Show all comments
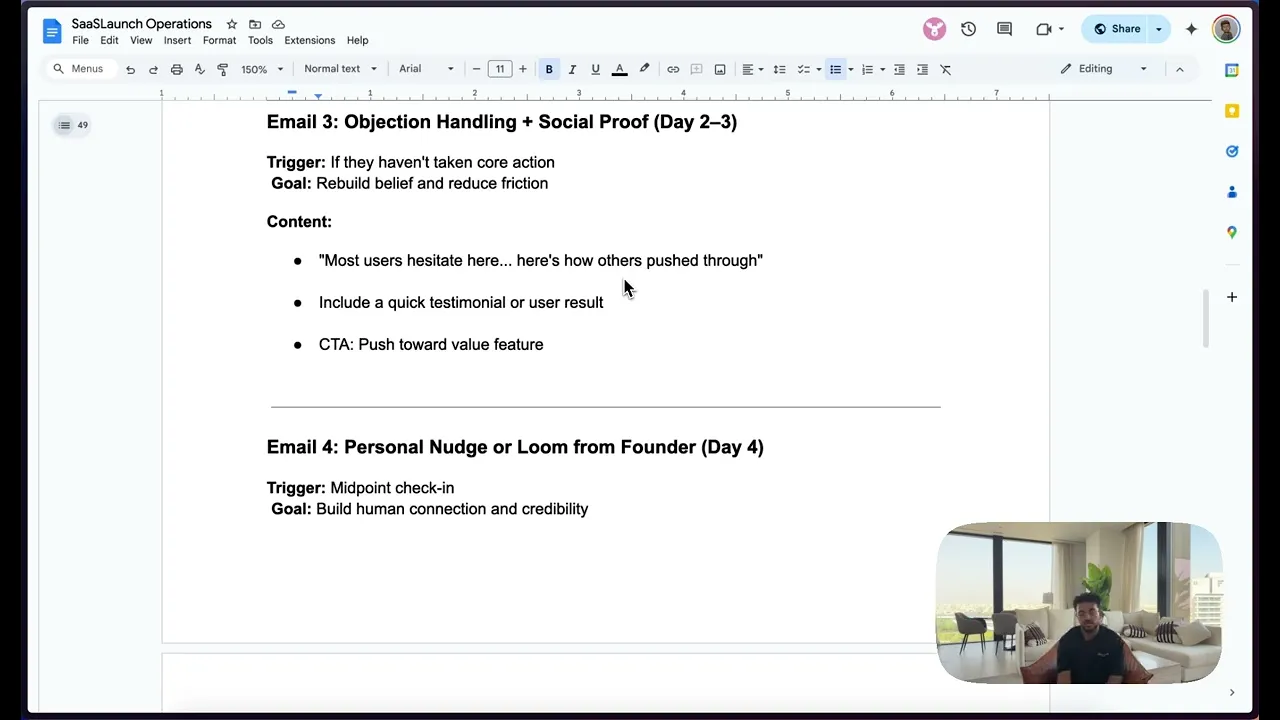 (1004, 29)
